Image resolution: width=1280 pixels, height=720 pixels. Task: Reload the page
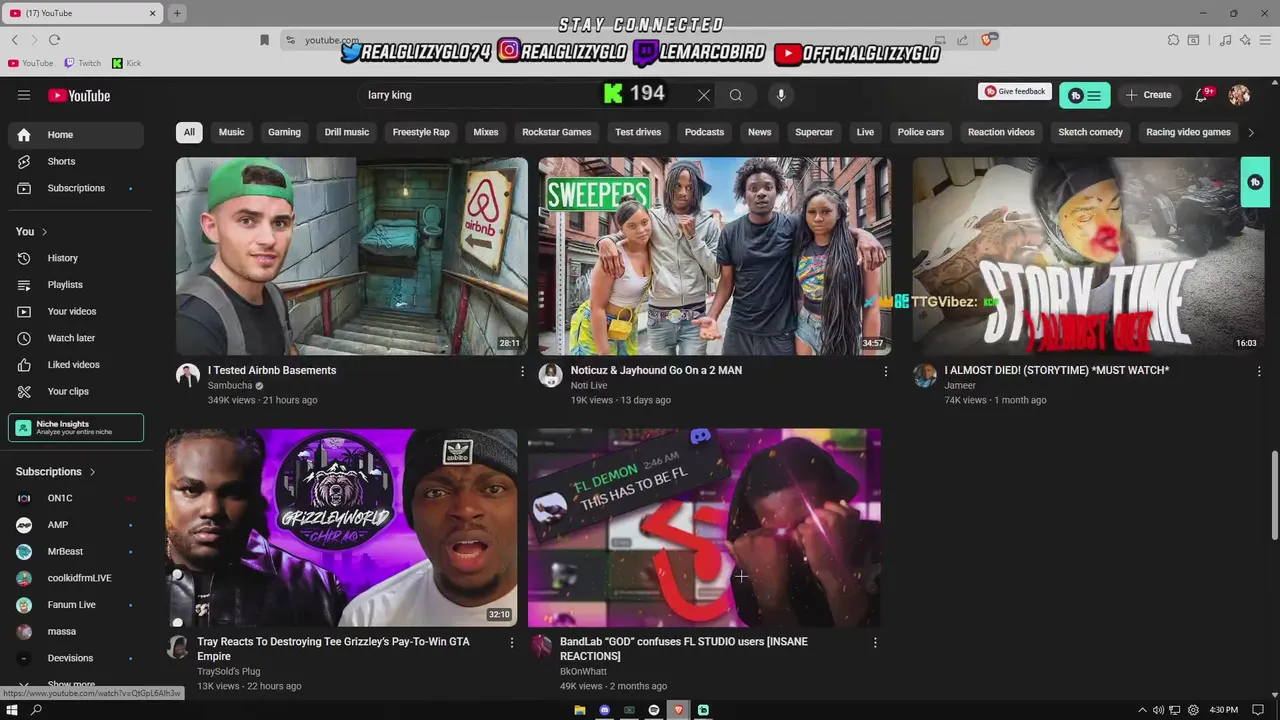pyautogui.click(x=54, y=40)
